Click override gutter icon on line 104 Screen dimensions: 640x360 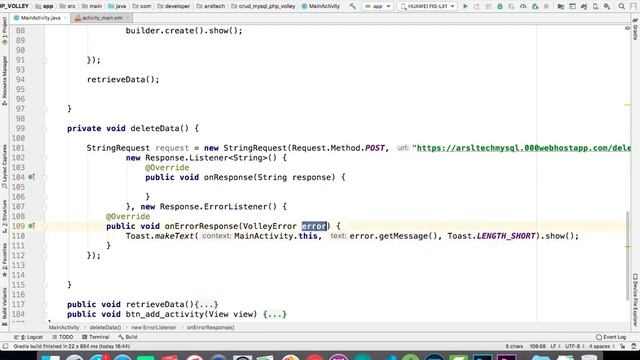click(31, 177)
